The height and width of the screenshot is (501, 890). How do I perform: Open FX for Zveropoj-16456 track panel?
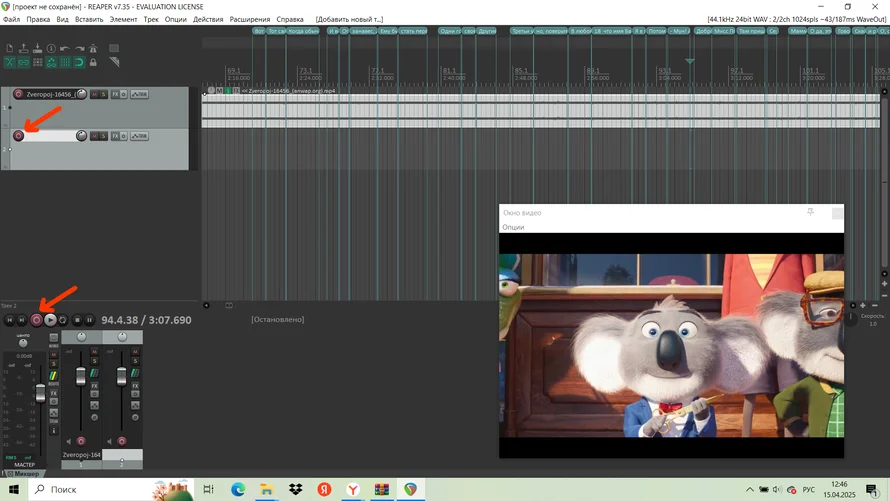(115, 94)
